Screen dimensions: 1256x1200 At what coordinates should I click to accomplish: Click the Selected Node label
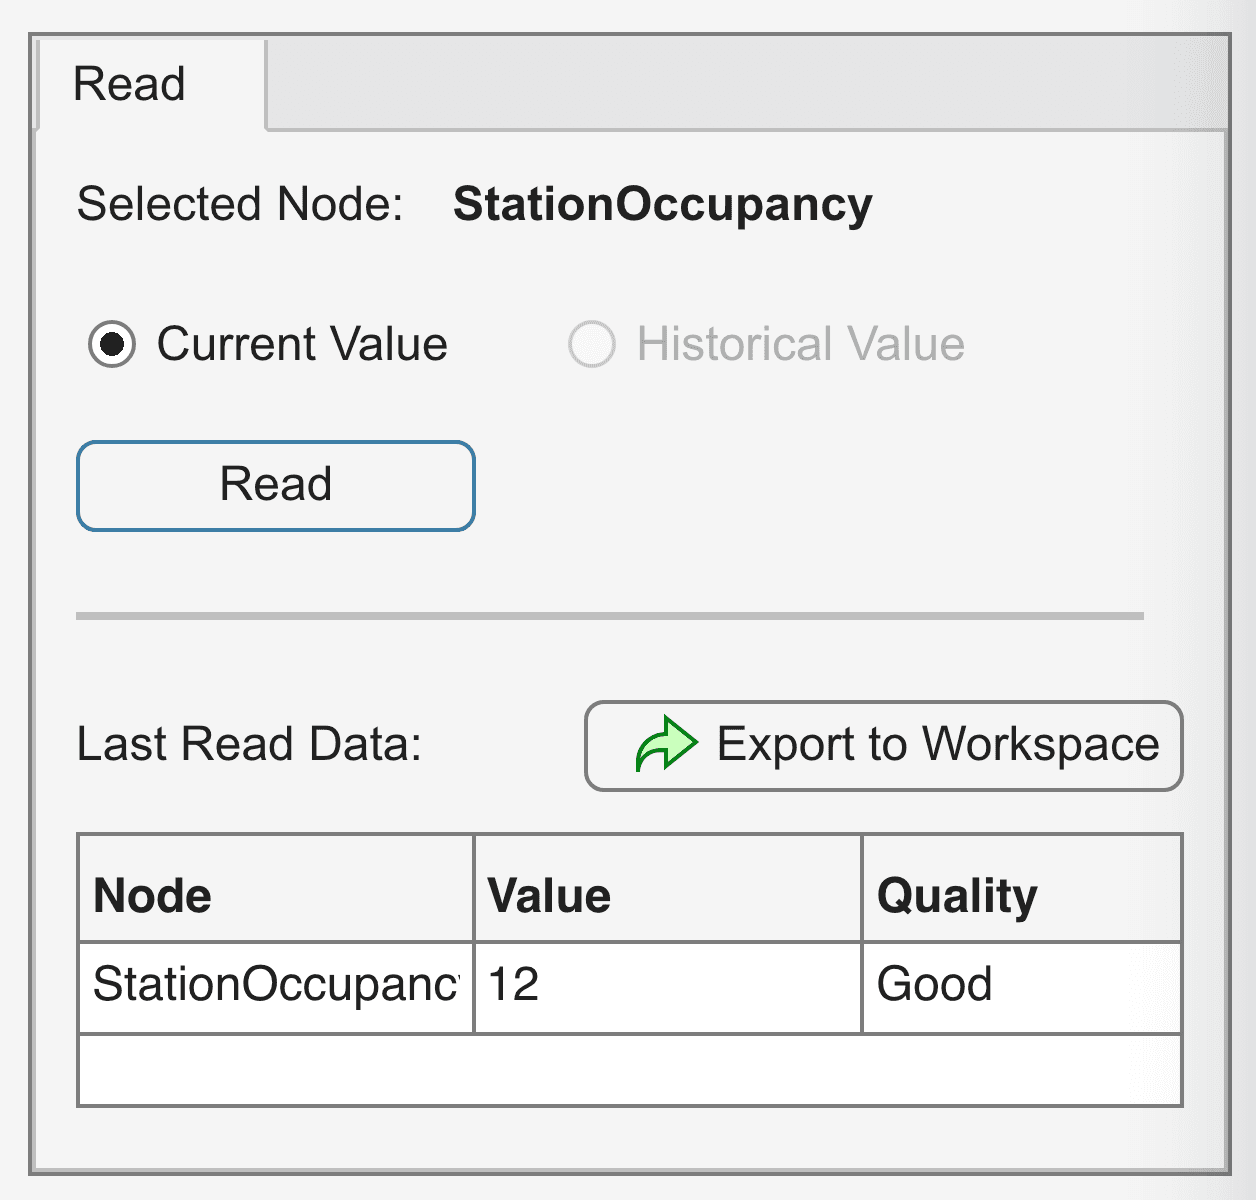[240, 204]
